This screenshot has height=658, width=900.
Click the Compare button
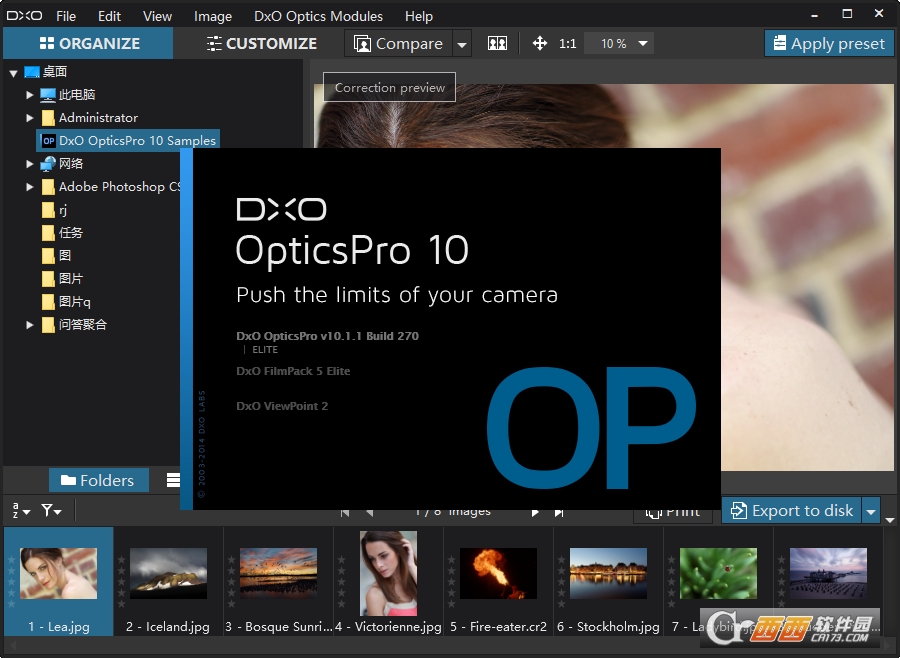tap(398, 44)
